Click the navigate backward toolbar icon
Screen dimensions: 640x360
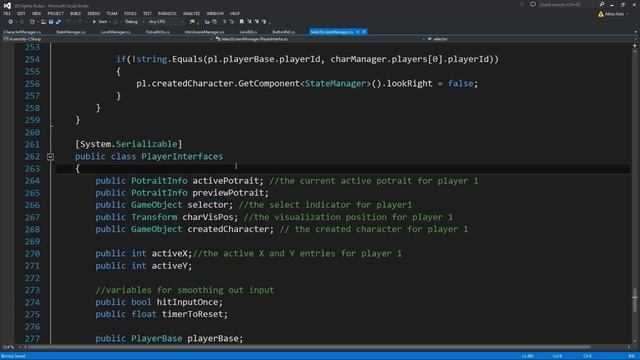pos(11,22)
